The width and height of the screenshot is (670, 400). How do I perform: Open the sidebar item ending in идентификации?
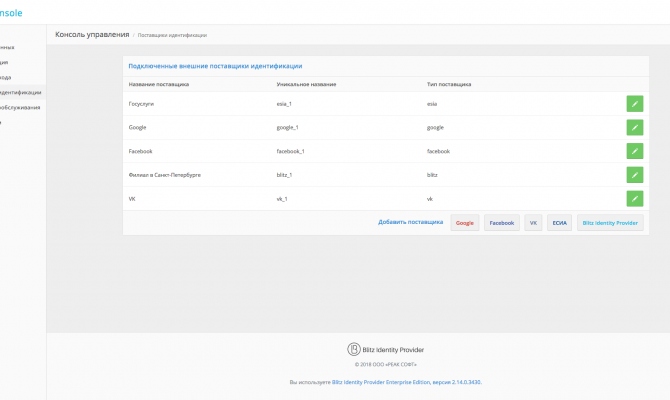(x=21, y=92)
